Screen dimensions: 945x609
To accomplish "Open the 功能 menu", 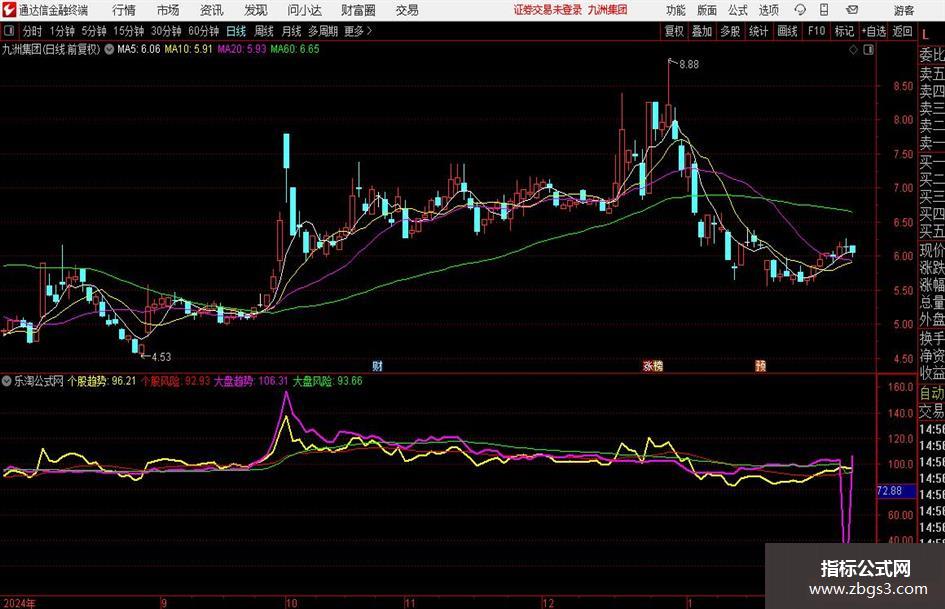I will pos(676,10).
